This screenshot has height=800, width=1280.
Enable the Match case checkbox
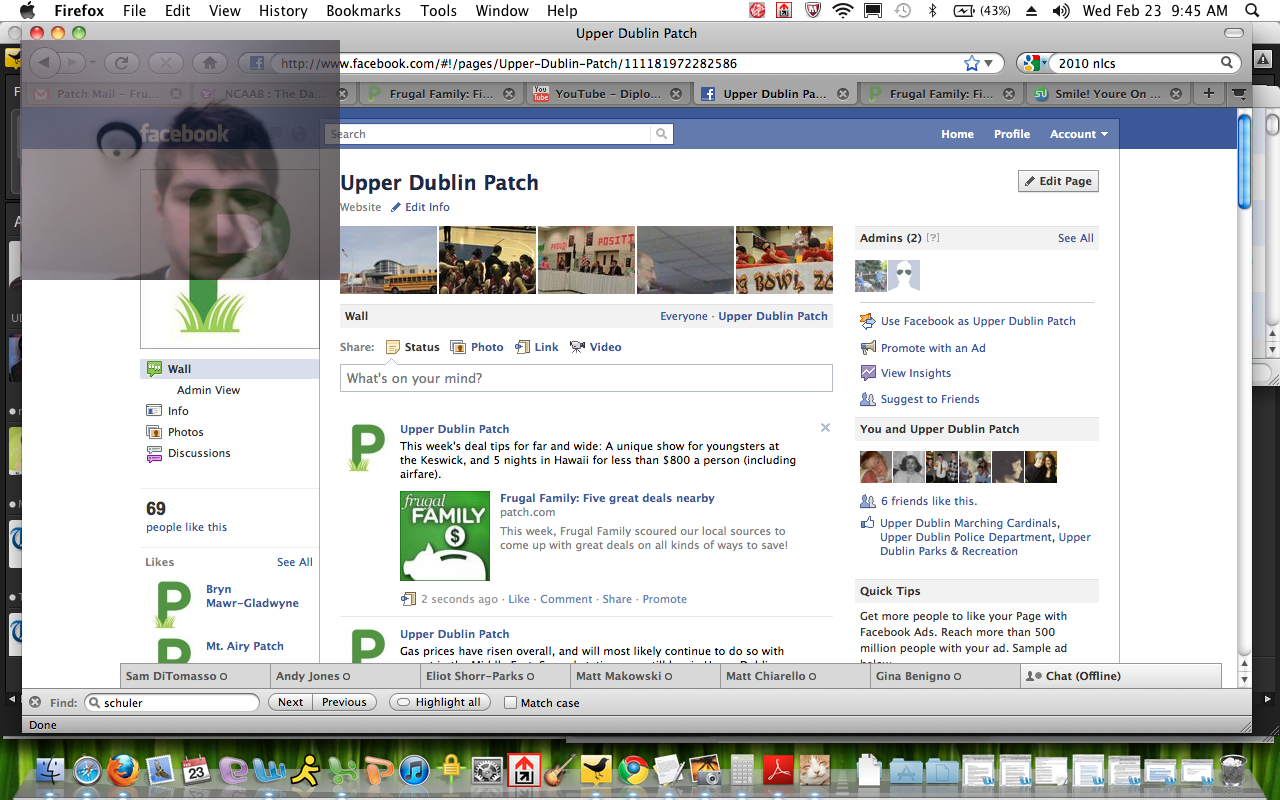pyautogui.click(x=511, y=703)
